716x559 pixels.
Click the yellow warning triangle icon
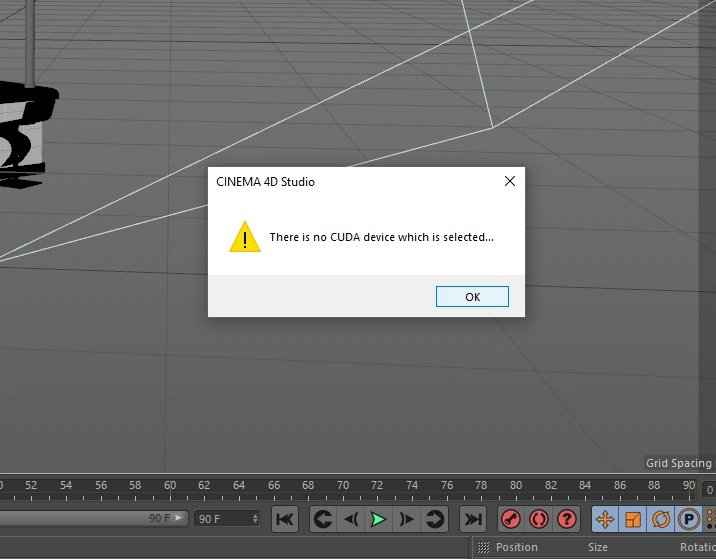pos(245,237)
